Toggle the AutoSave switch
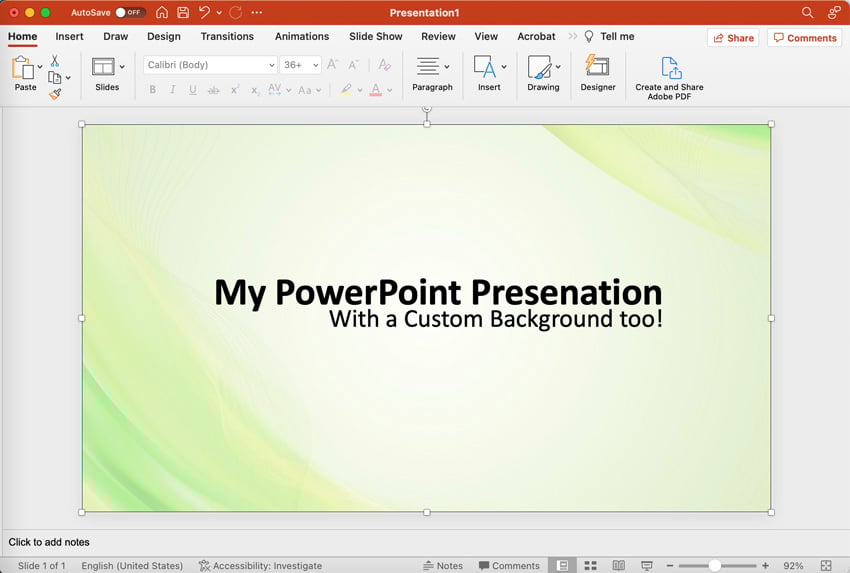This screenshot has width=850, height=573. coord(130,13)
